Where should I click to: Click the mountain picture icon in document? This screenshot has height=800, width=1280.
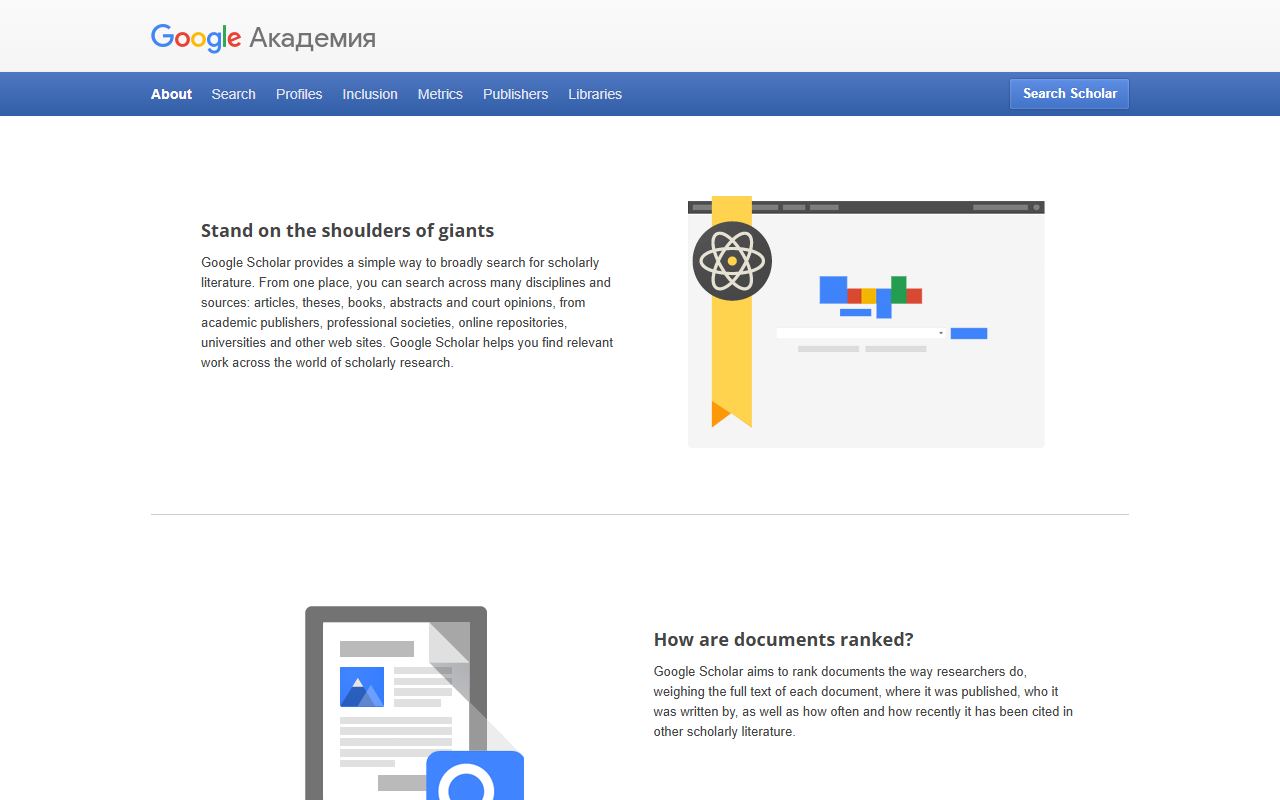[362, 687]
